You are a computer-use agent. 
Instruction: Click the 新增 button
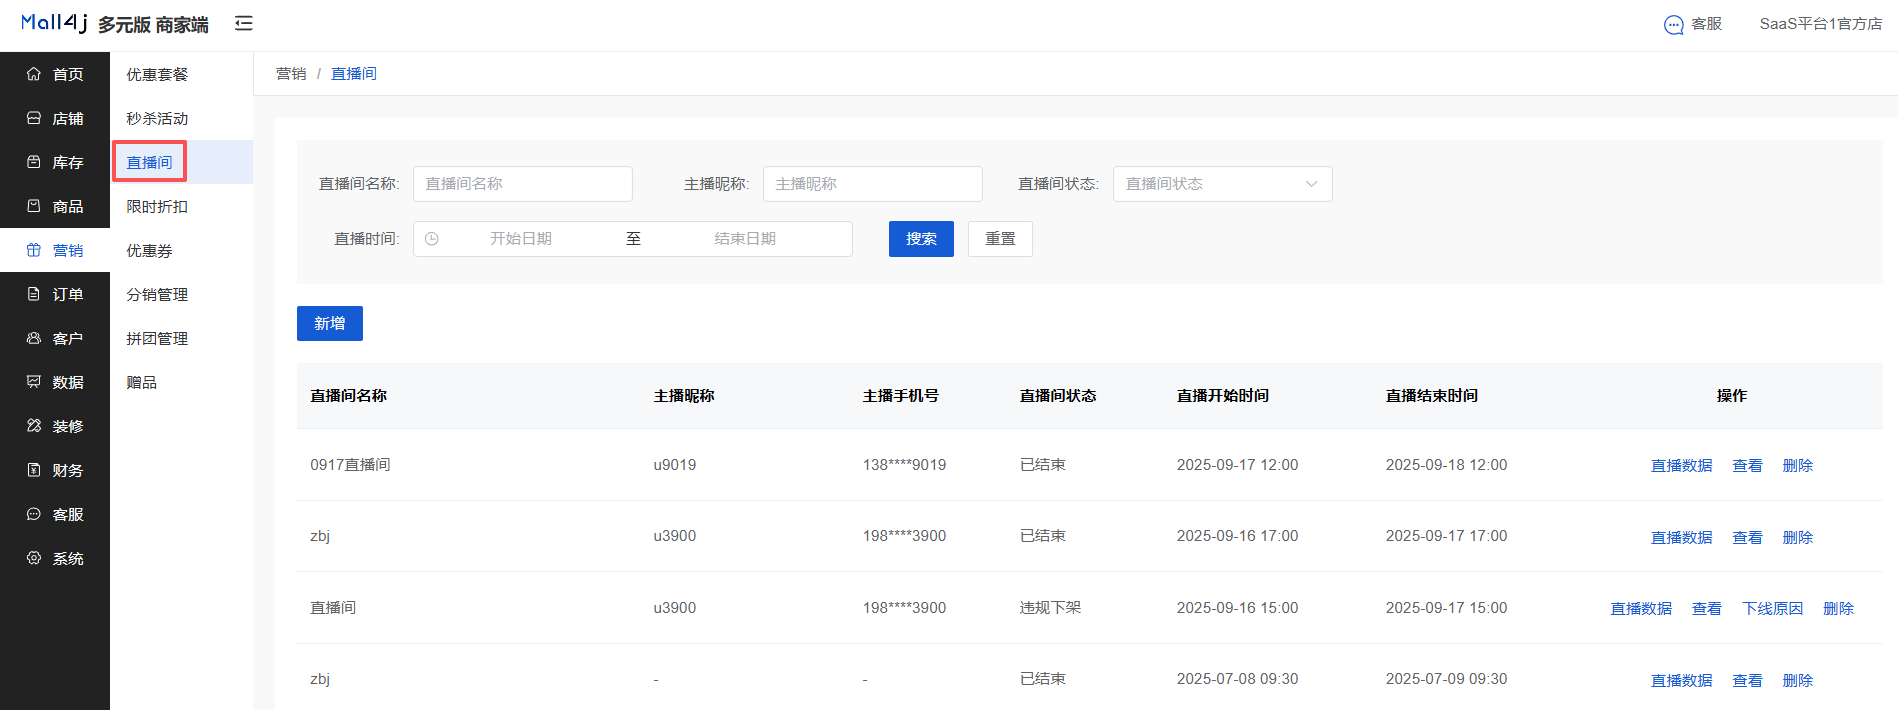330,323
